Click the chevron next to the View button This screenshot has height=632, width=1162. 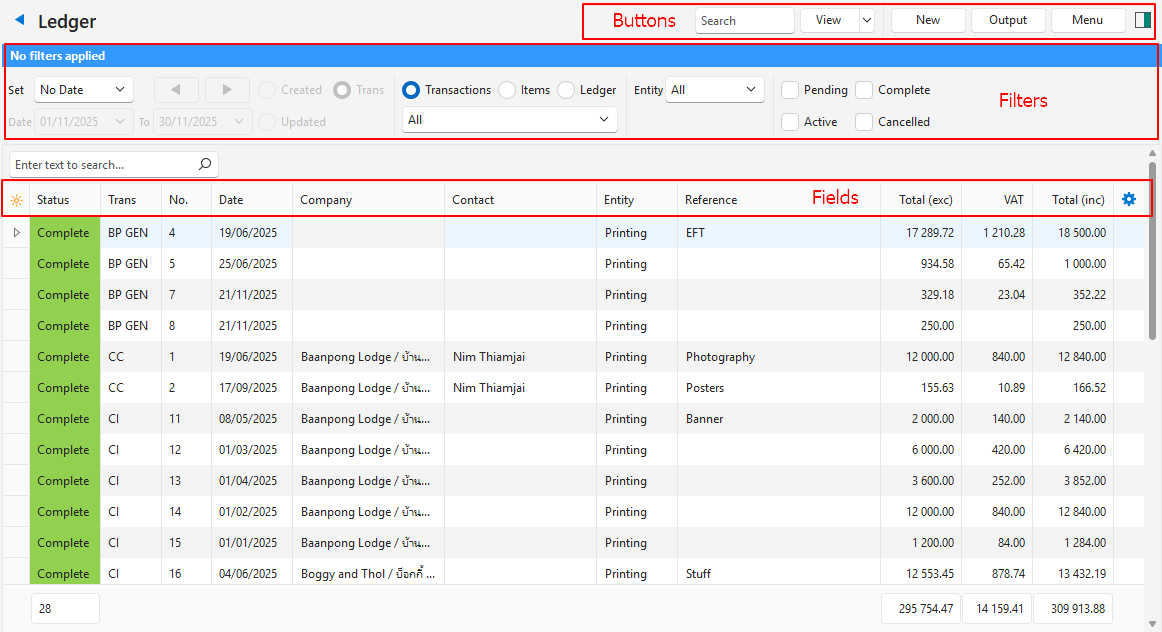point(866,19)
